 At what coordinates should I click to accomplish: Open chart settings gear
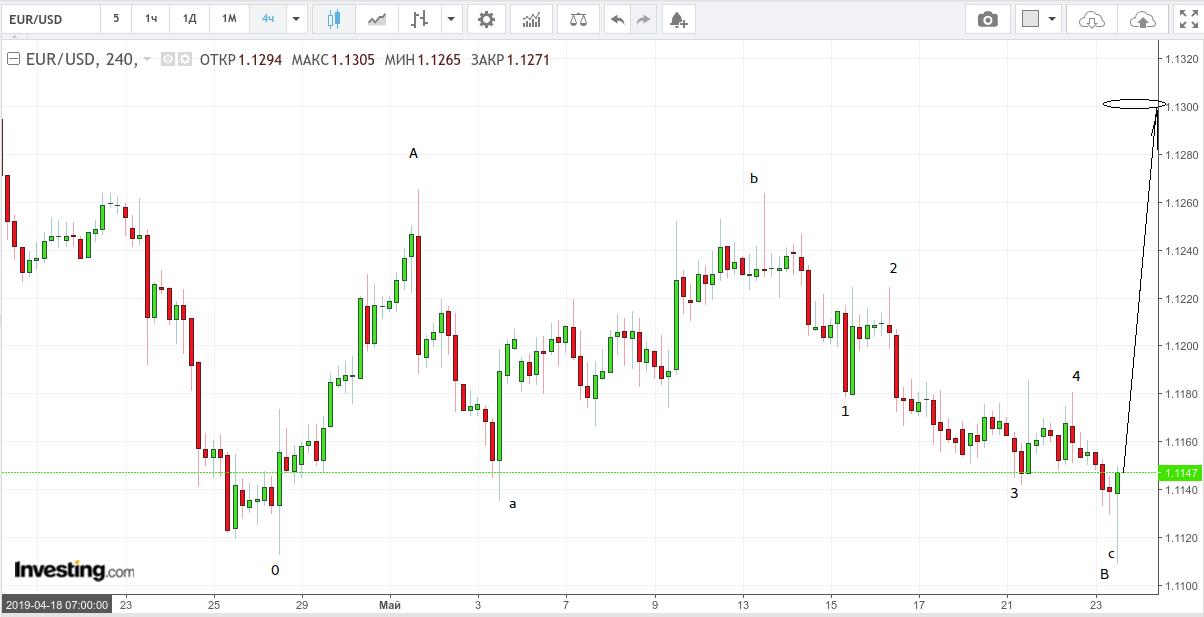(x=486, y=19)
